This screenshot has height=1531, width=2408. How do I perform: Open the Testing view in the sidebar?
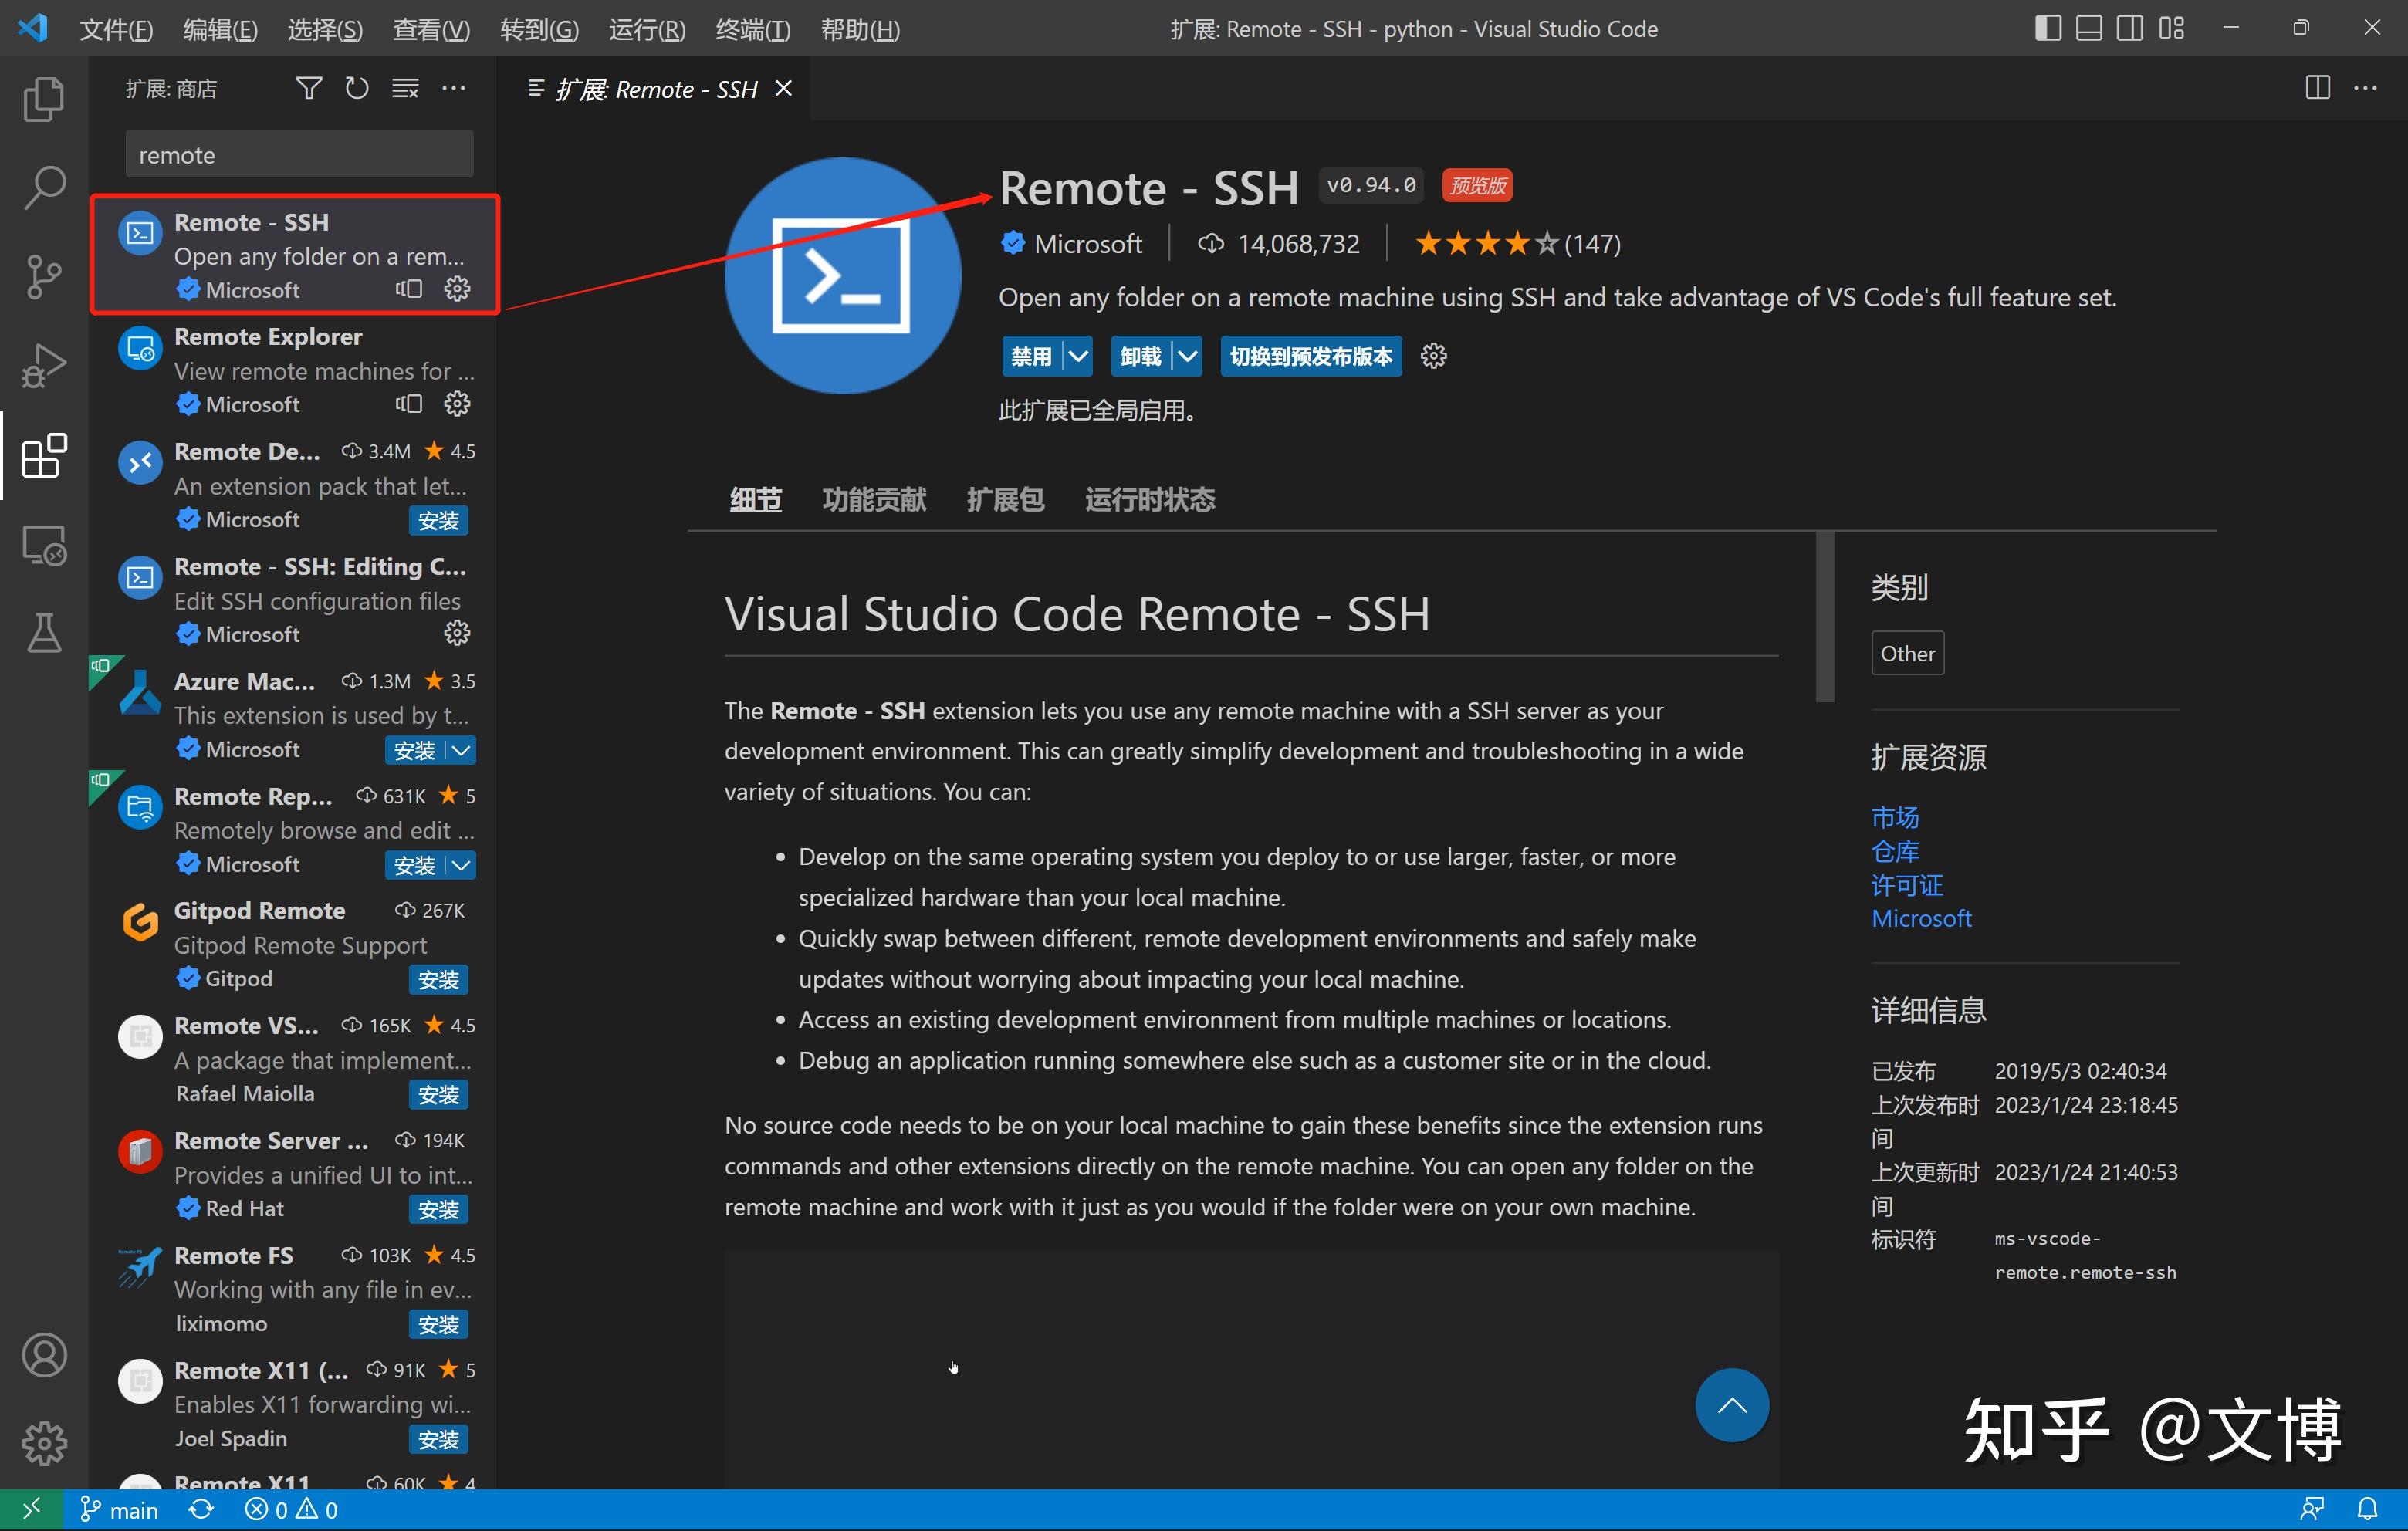43,634
